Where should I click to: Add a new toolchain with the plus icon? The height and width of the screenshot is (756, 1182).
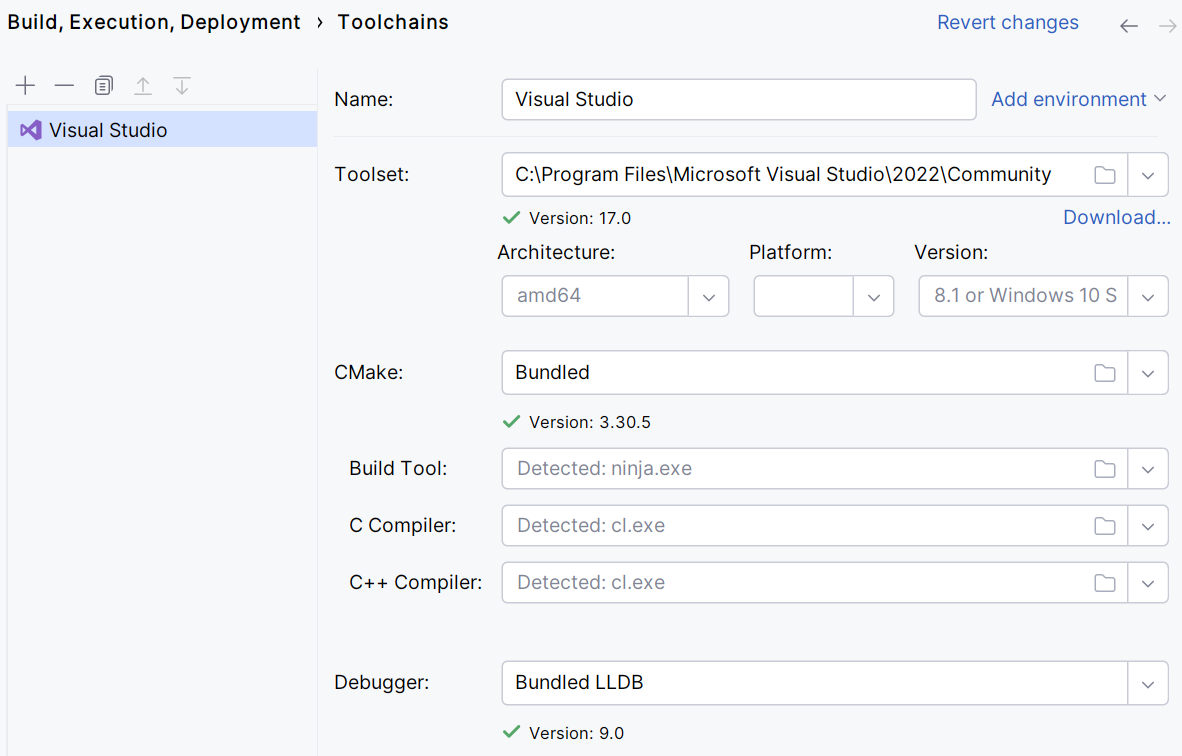click(25, 86)
